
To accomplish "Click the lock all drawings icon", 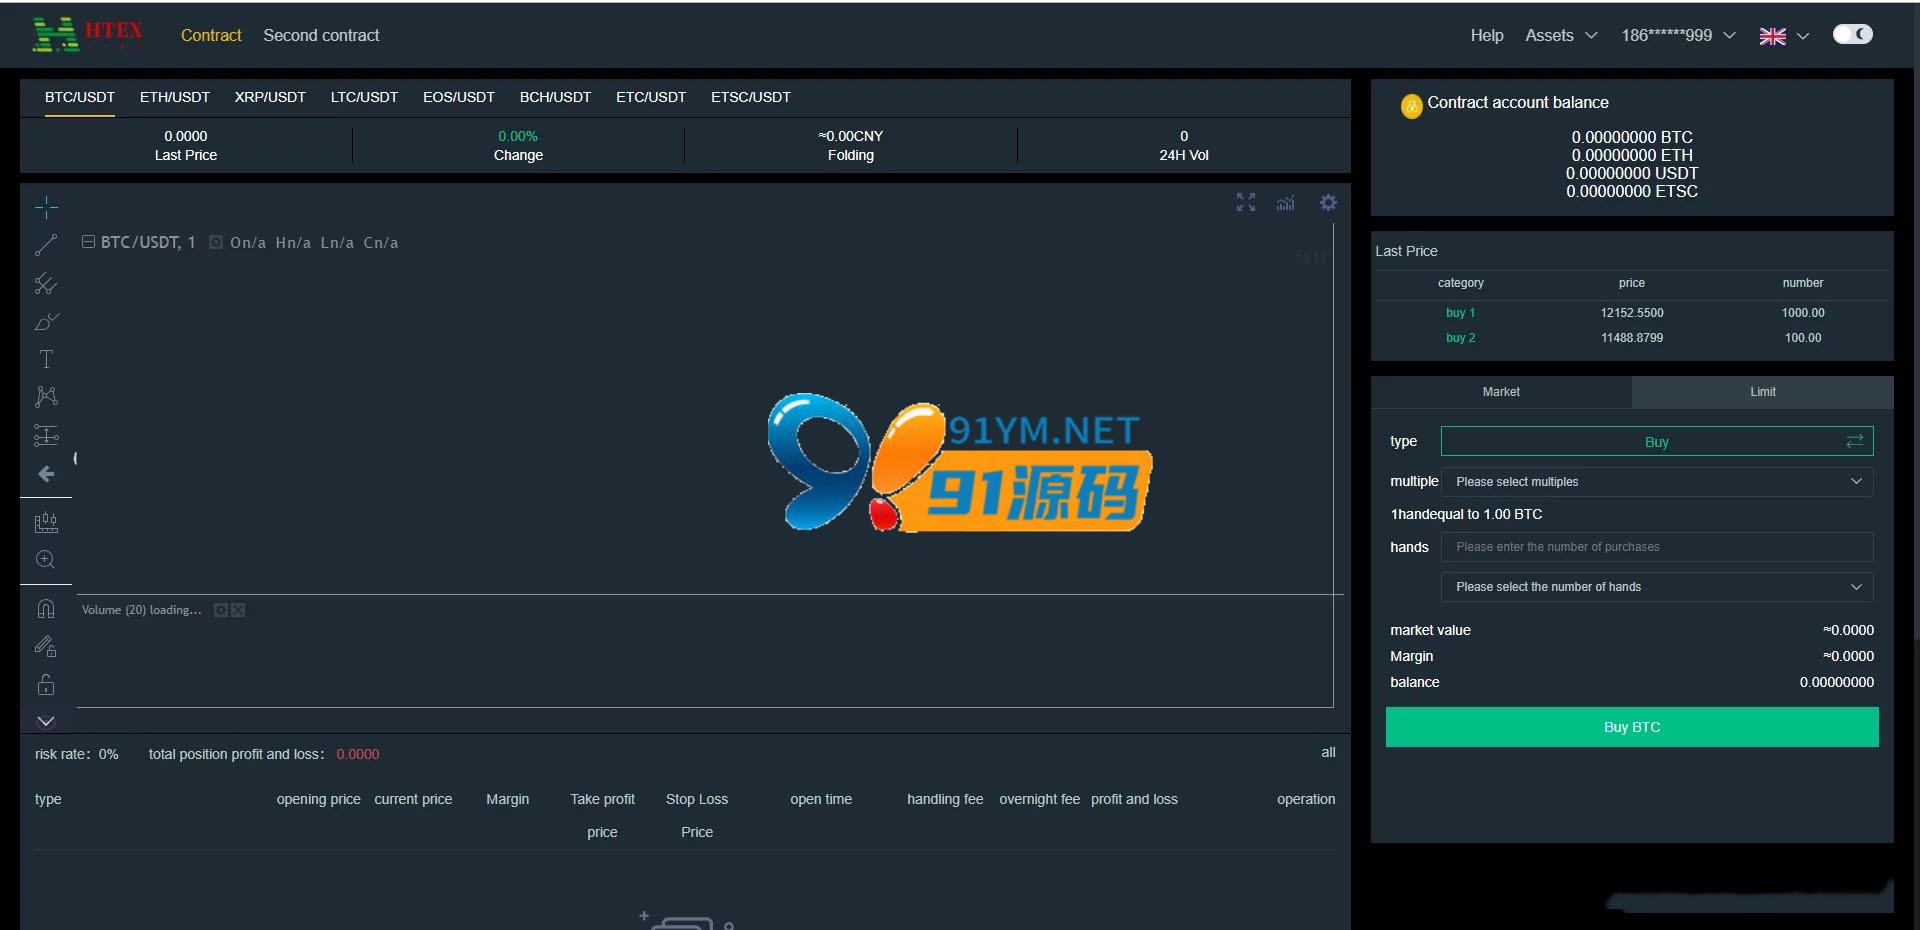I will pyautogui.click(x=46, y=685).
